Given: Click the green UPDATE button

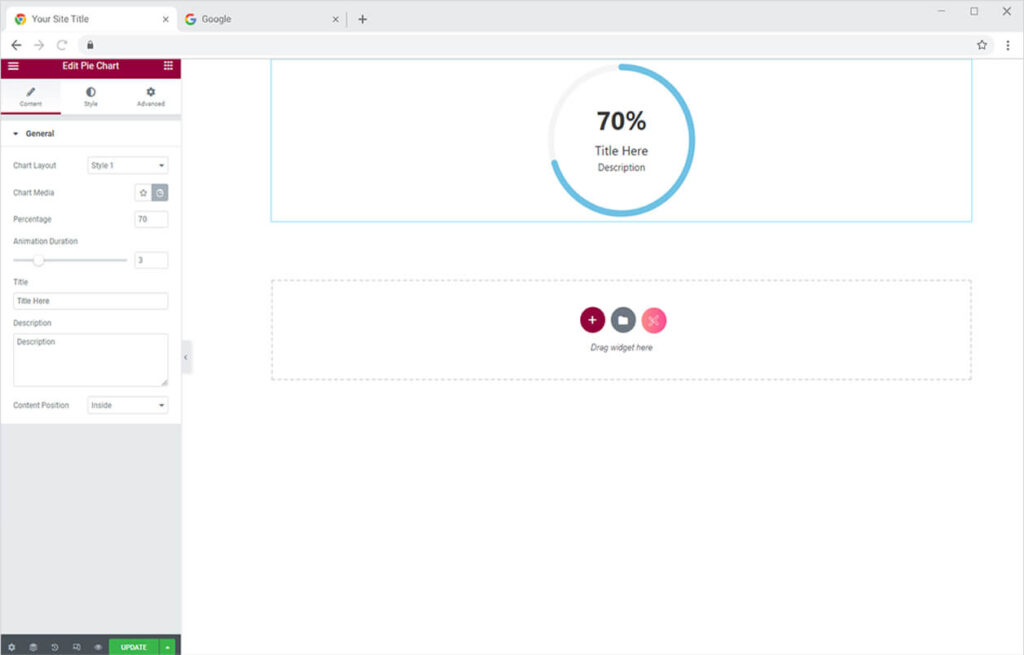Looking at the screenshot, I should point(134,647).
